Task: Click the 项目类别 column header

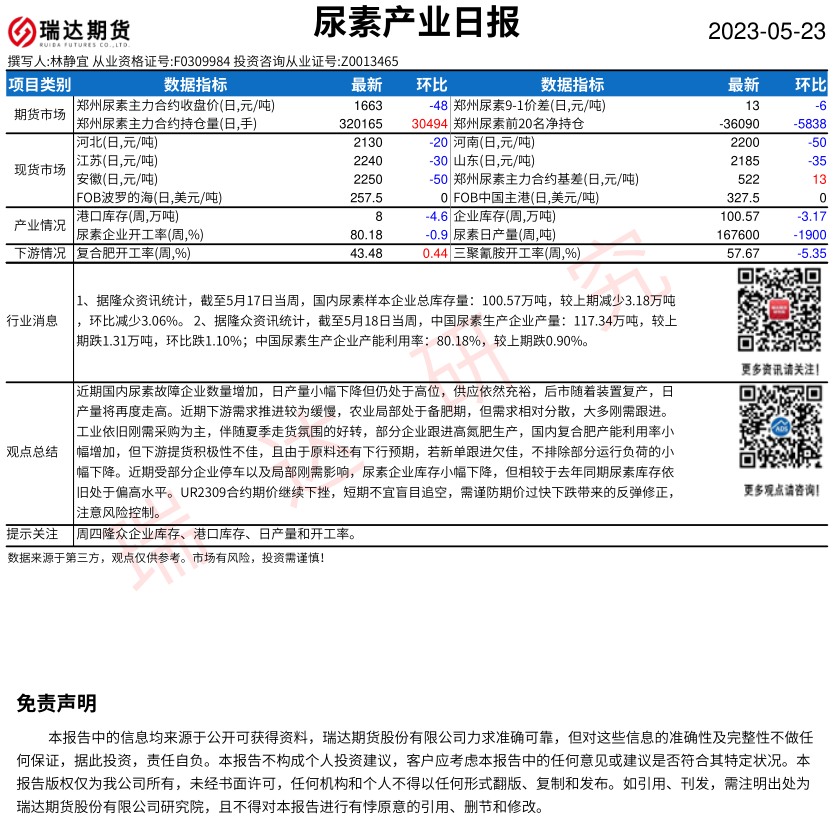Action: (39, 85)
